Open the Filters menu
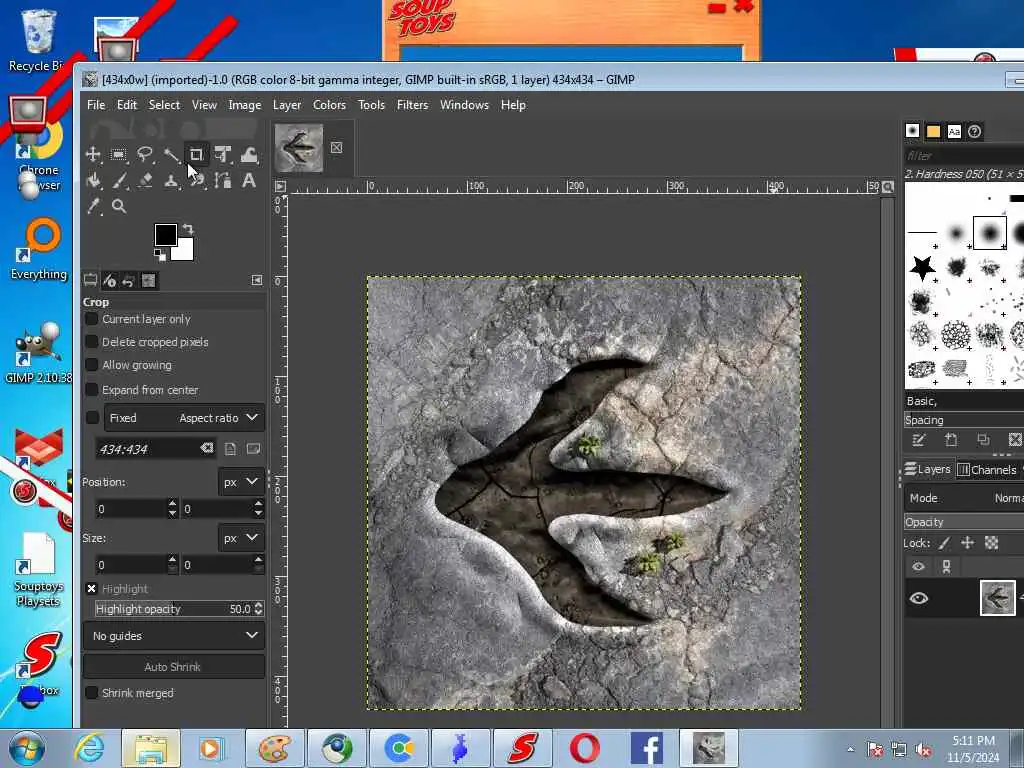1024x768 pixels. [412, 104]
